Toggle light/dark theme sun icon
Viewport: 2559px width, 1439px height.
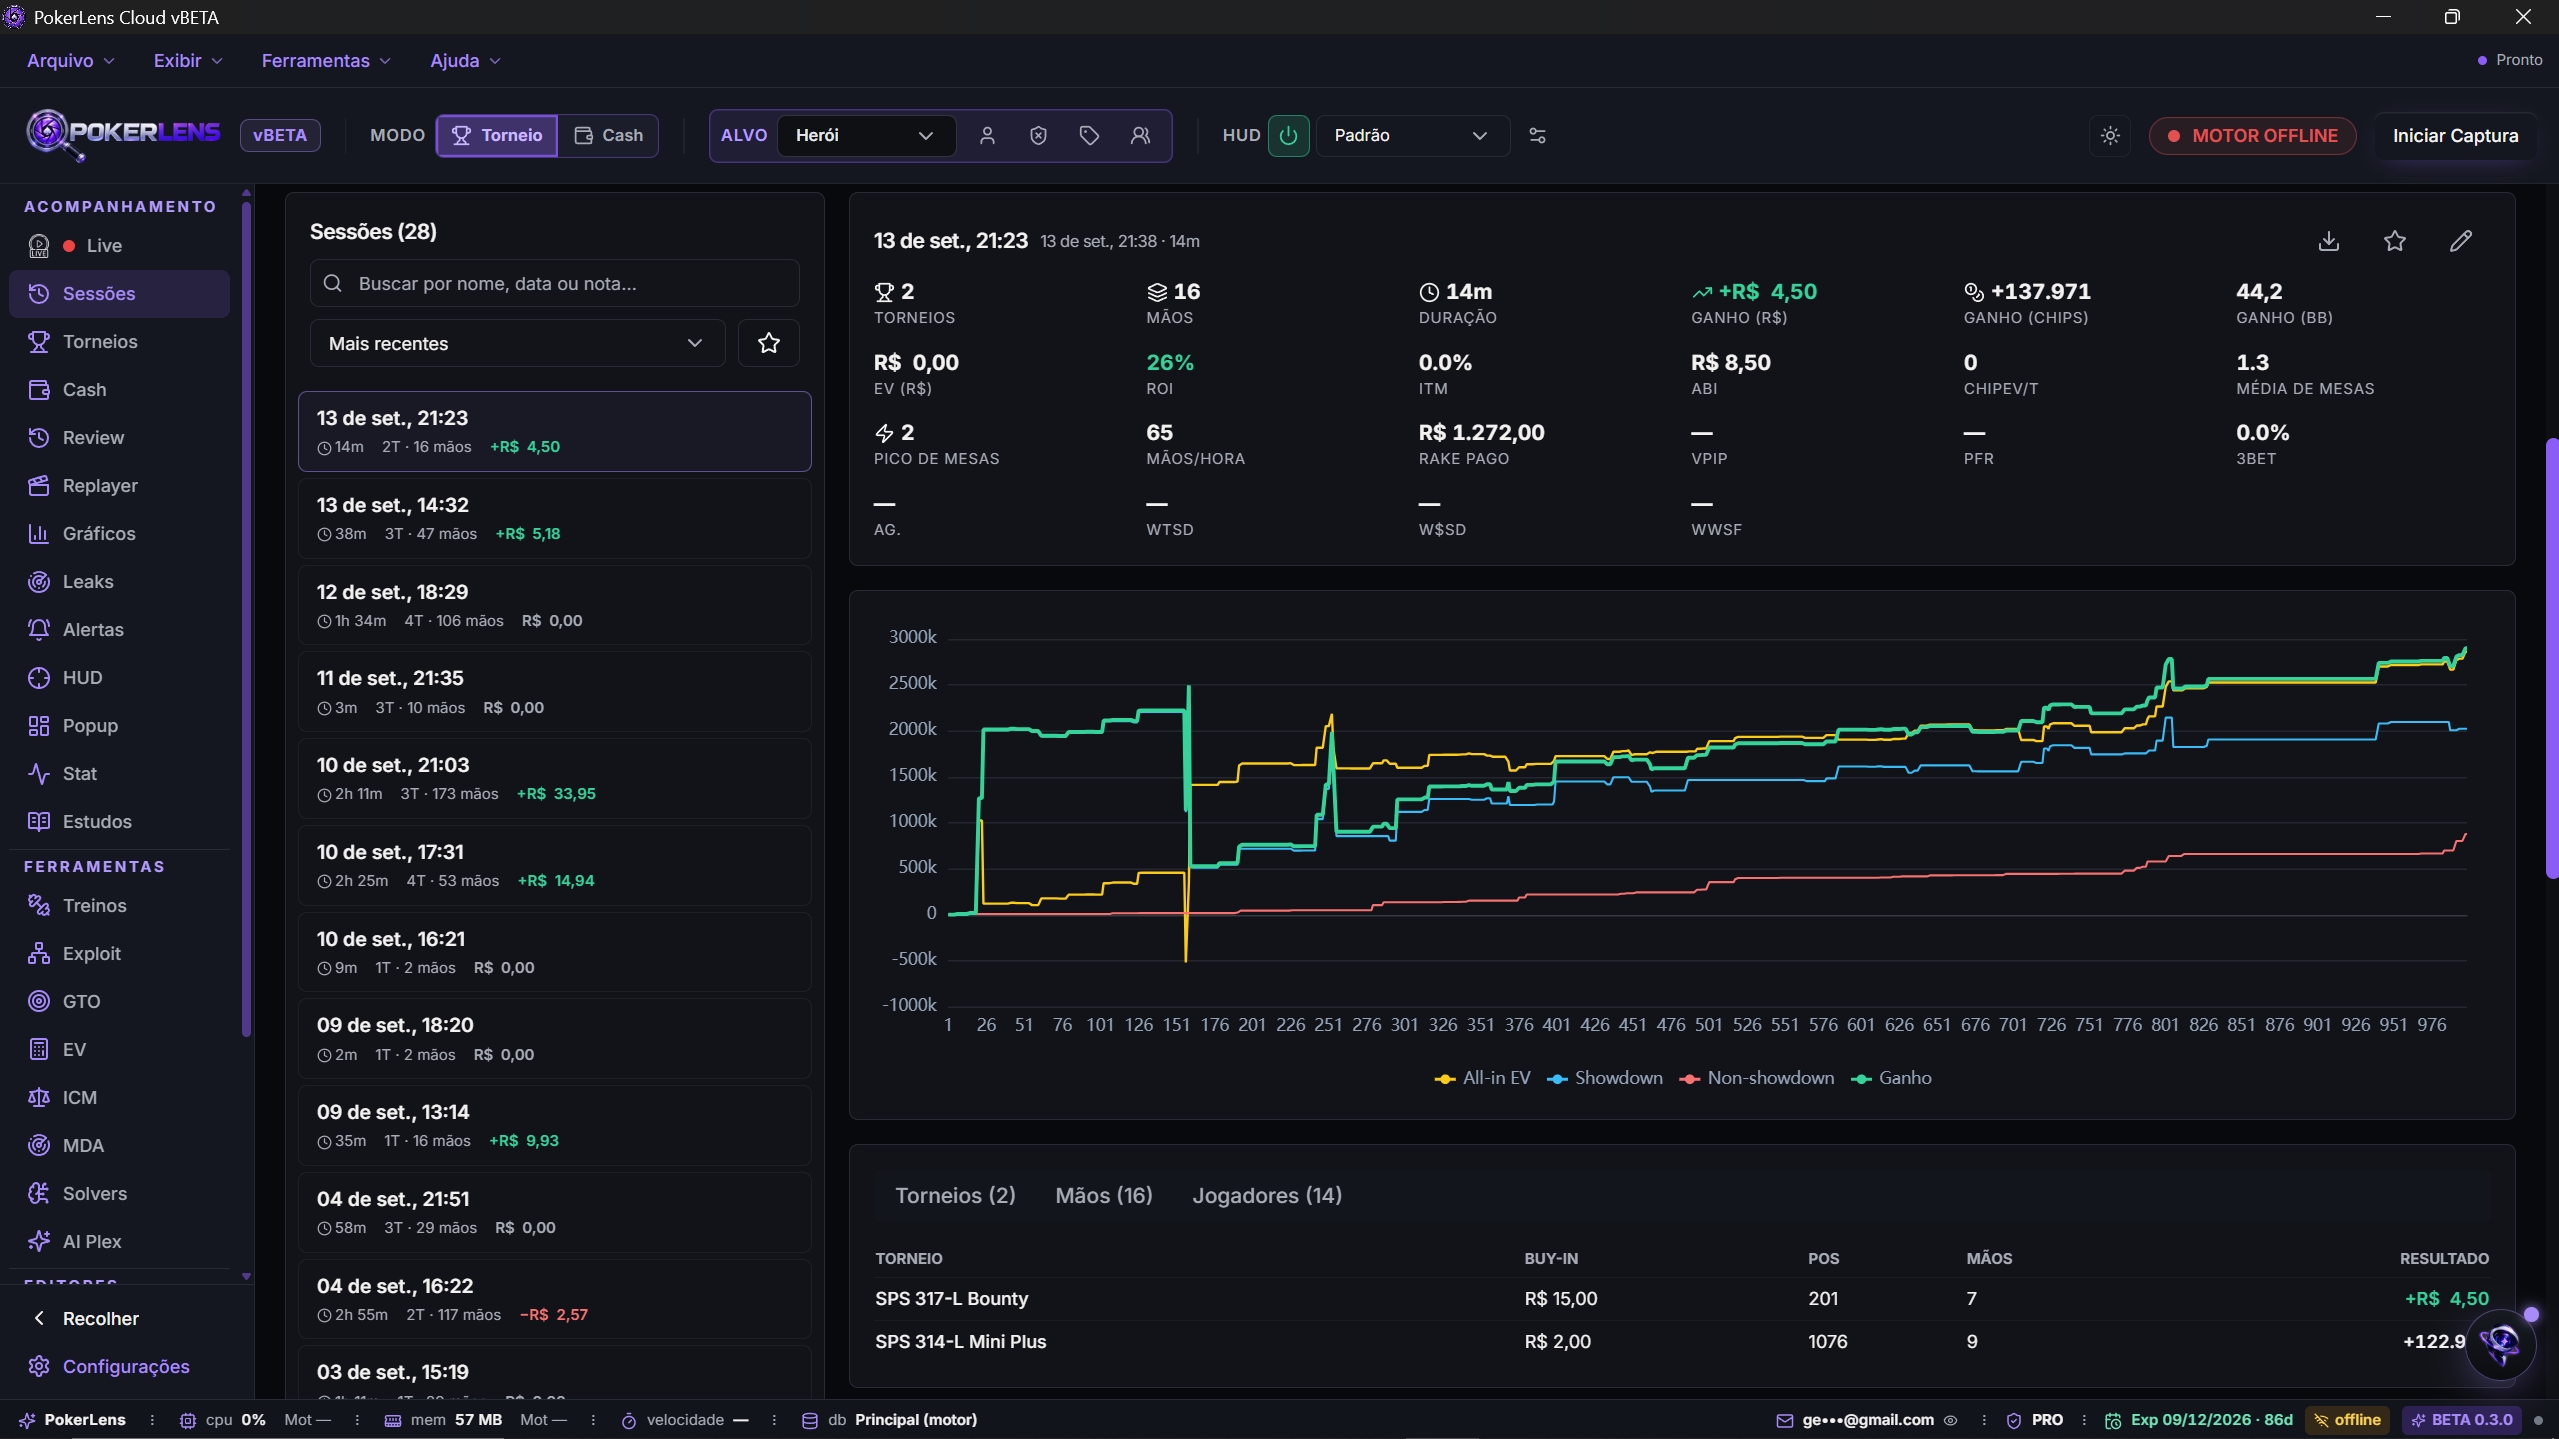pyautogui.click(x=2110, y=136)
